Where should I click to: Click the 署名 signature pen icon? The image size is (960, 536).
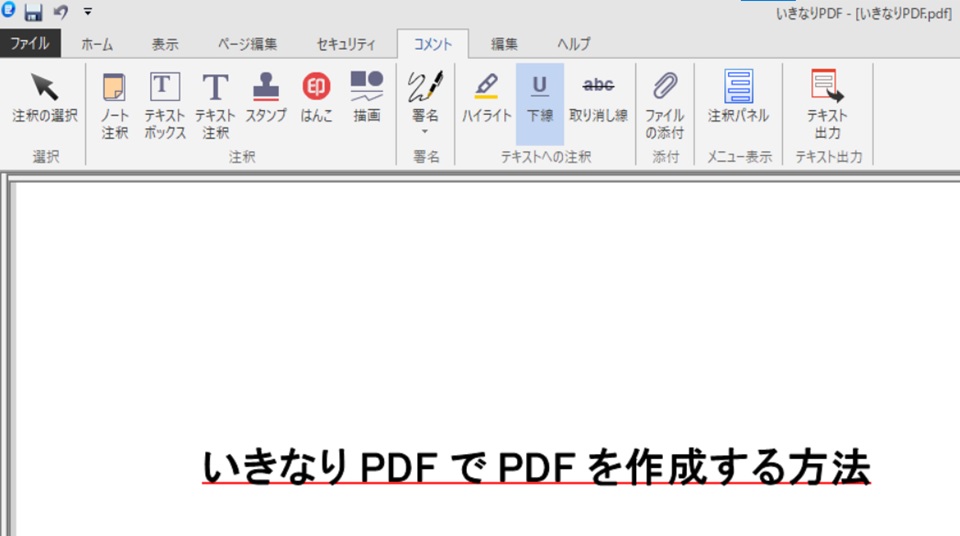(425, 86)
